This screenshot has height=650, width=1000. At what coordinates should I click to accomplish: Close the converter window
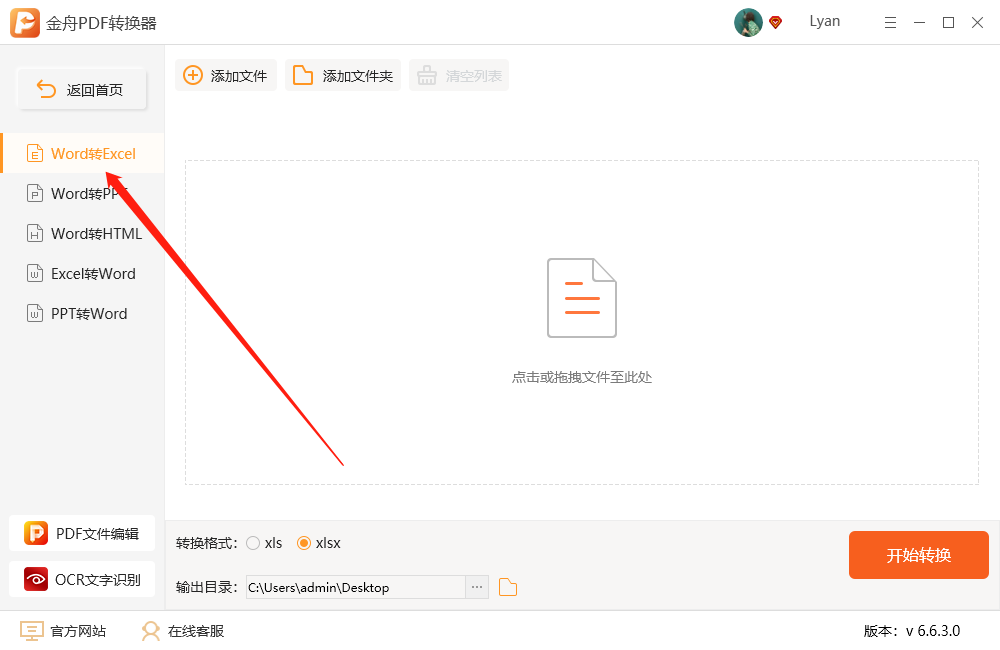point(977,23)
